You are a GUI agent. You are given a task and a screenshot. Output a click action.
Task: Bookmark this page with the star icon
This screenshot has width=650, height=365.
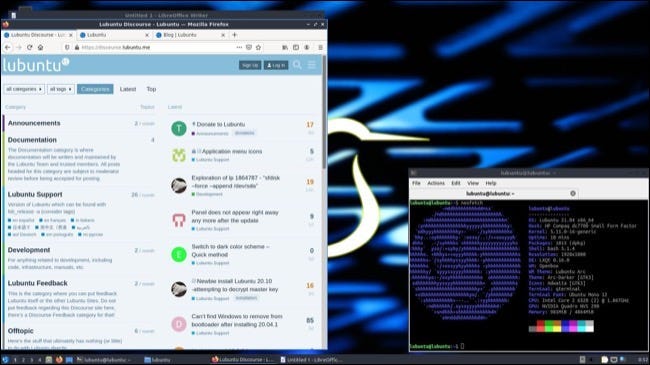point(258,47)
